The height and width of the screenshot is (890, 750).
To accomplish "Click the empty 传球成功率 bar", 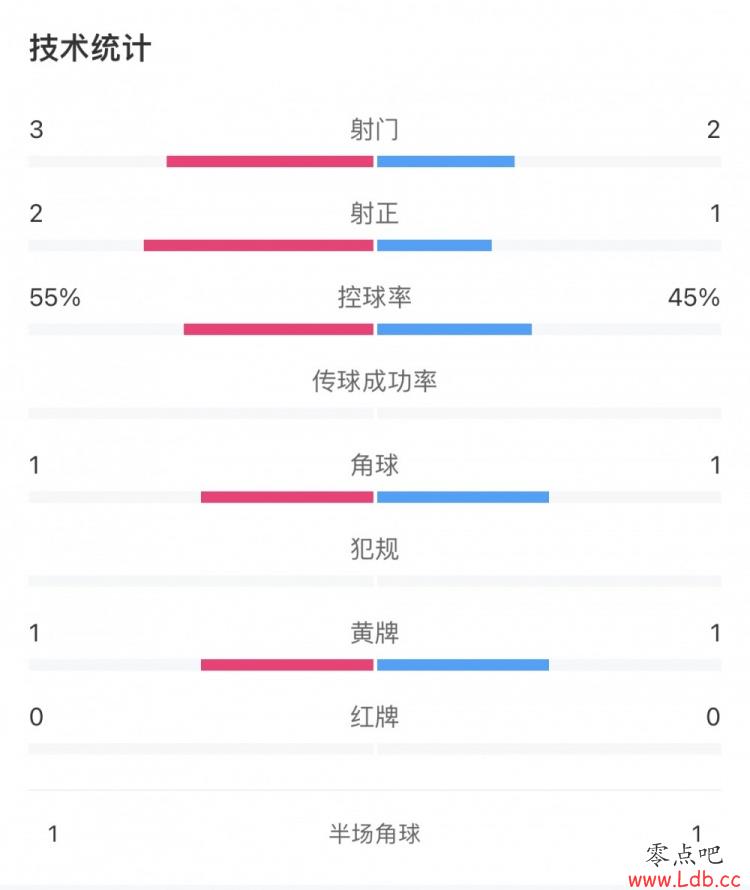I will pos(375,413).
